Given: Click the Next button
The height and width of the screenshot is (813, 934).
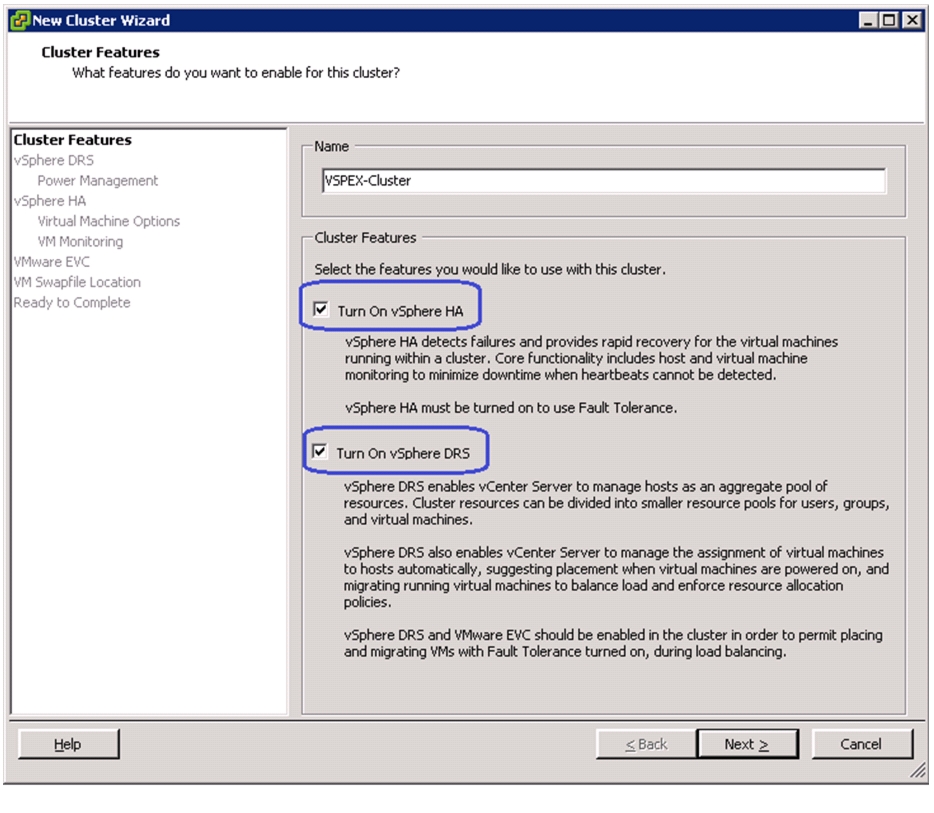Looking at the screenshot, I should click(748, 744).
